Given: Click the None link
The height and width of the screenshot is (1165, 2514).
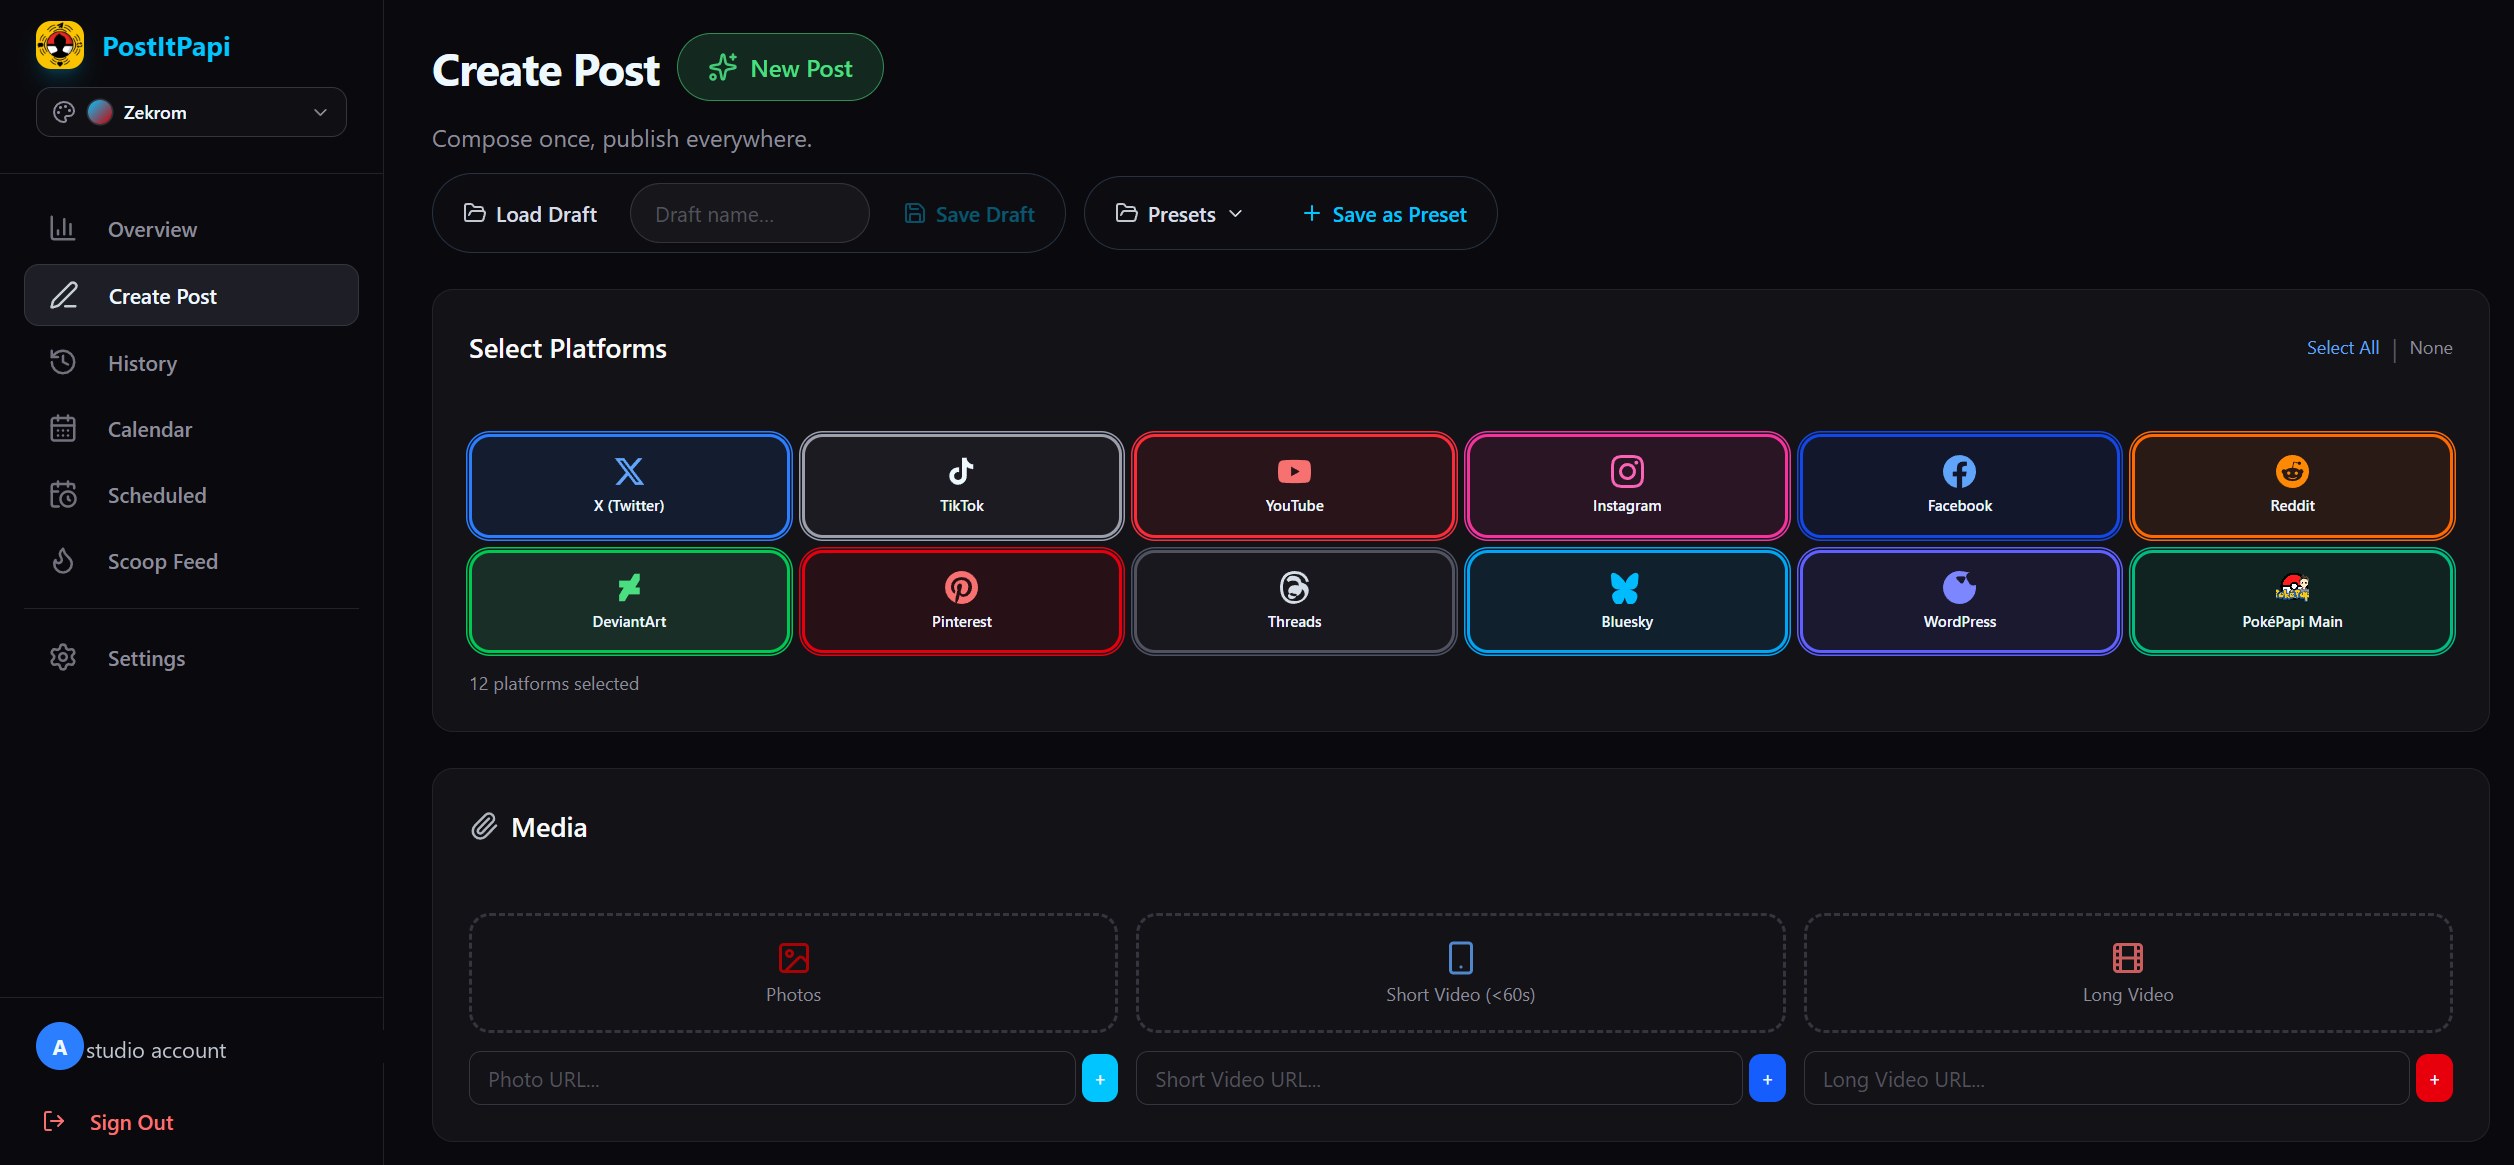Looking at the screenshot, I should coord(2430,347).
